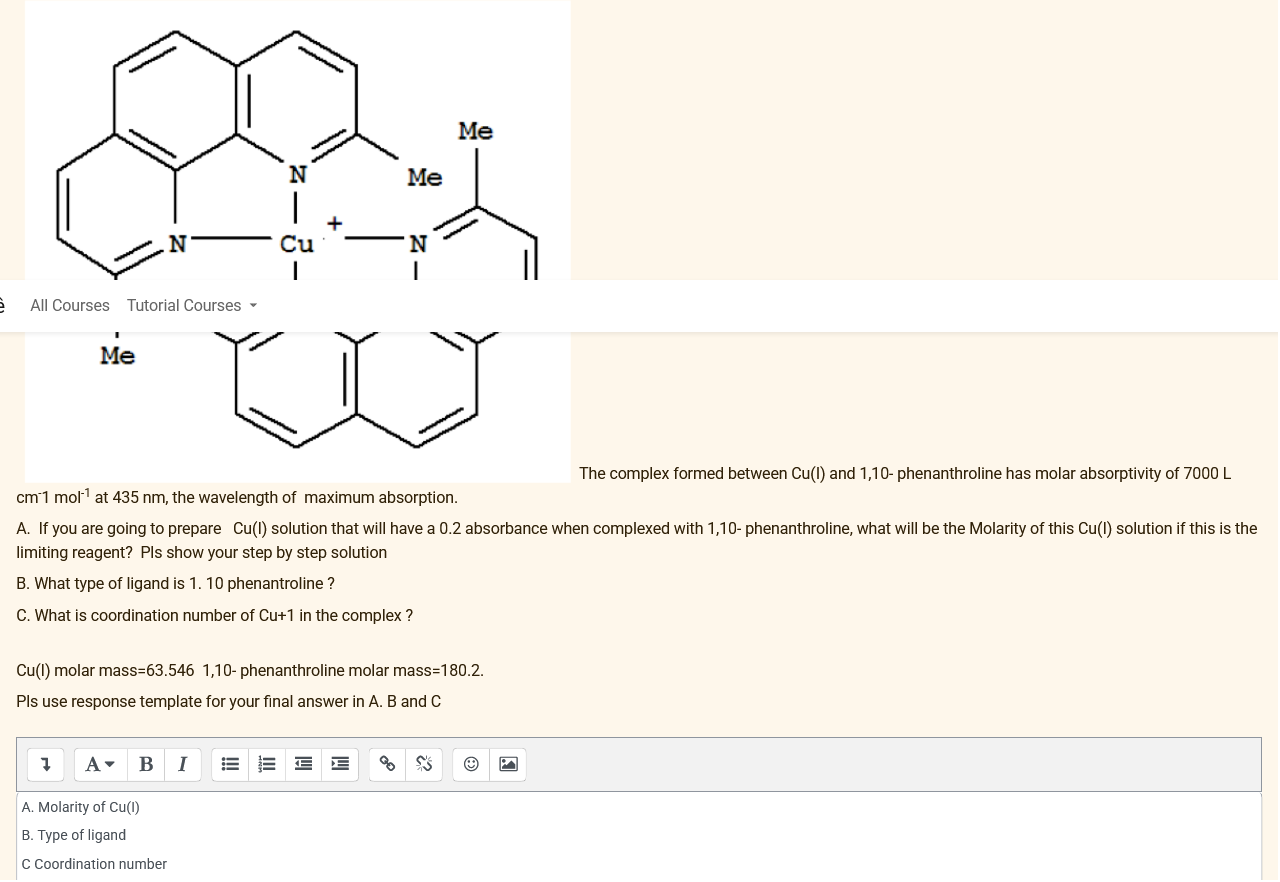1280x882 pixels.
Task: Insert an ordered numbered list
Action: (267, 765)
